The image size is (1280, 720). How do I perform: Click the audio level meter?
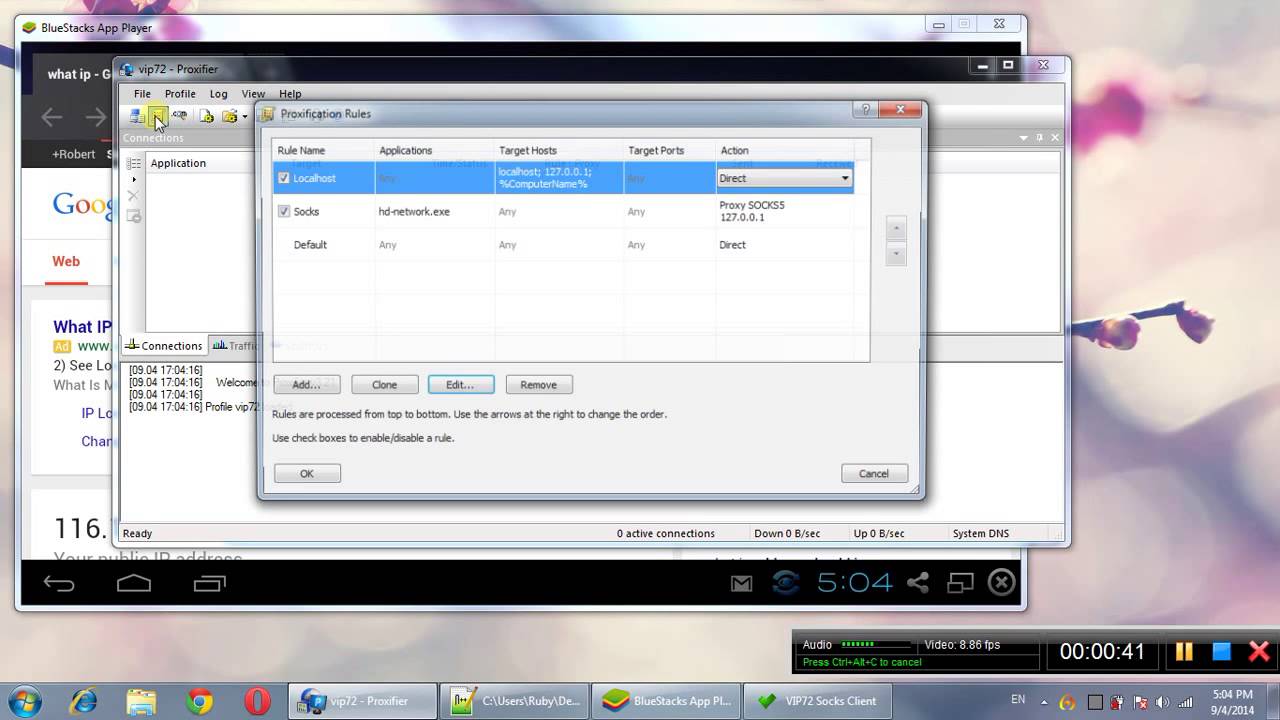[x=876, y=645]
